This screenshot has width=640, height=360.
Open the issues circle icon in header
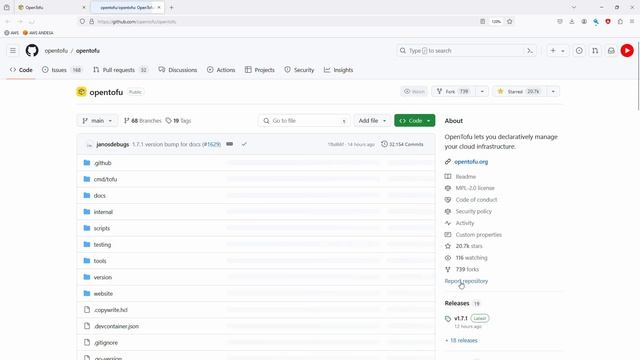(x=579, y=51)
